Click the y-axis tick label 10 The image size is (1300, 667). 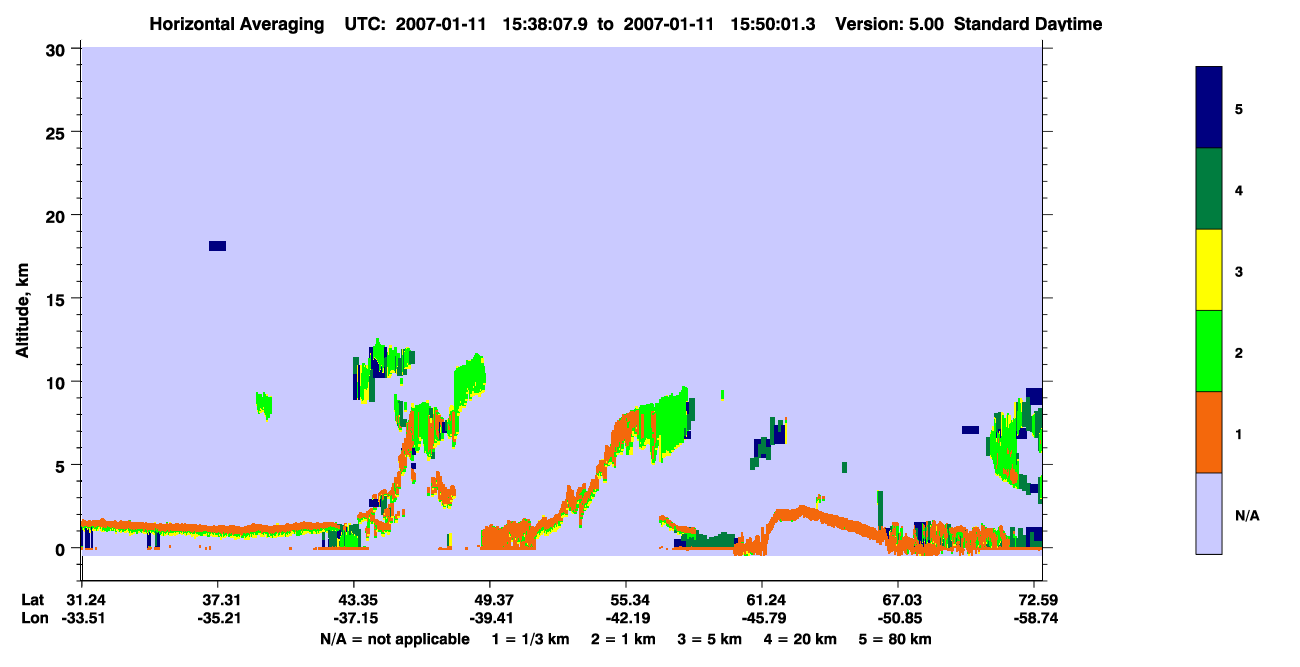[x=58, y=382]
